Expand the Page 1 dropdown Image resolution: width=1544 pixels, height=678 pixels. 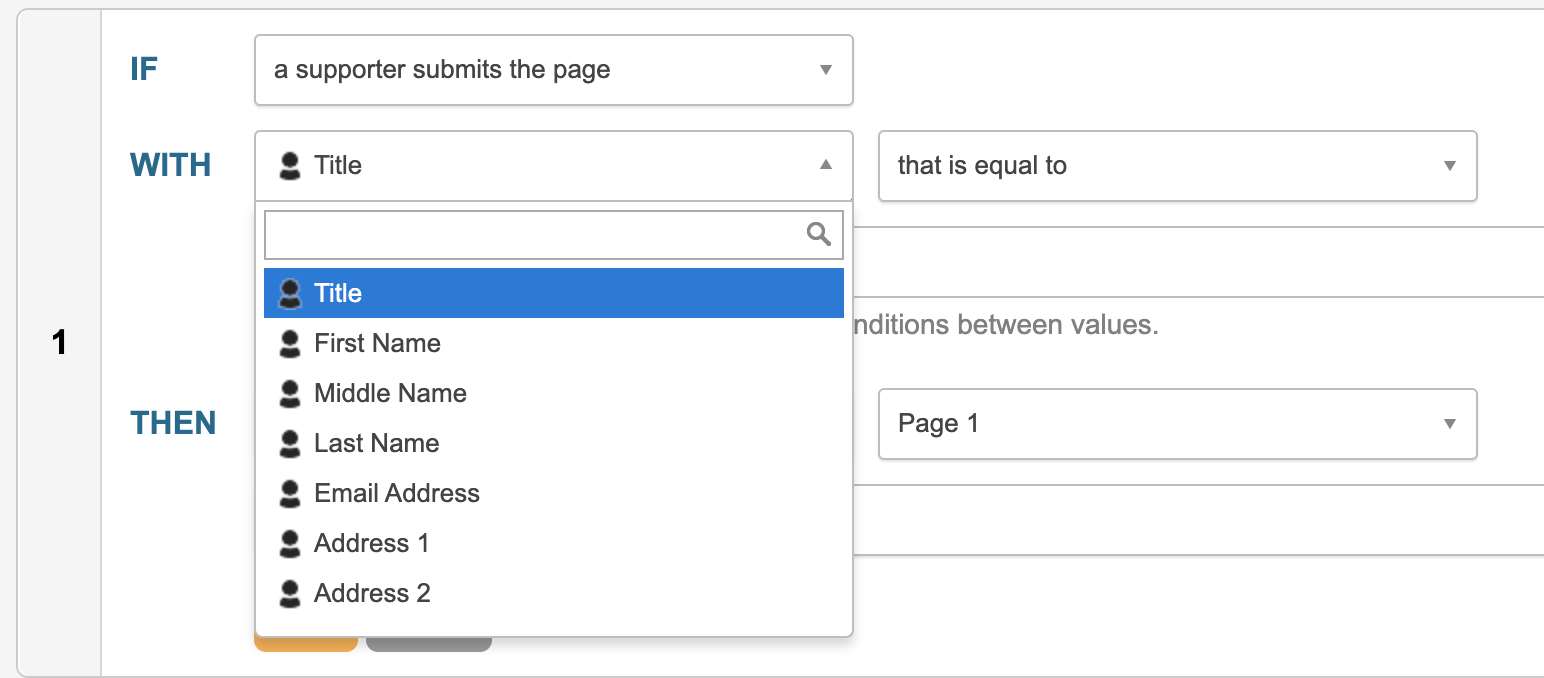1177,424
